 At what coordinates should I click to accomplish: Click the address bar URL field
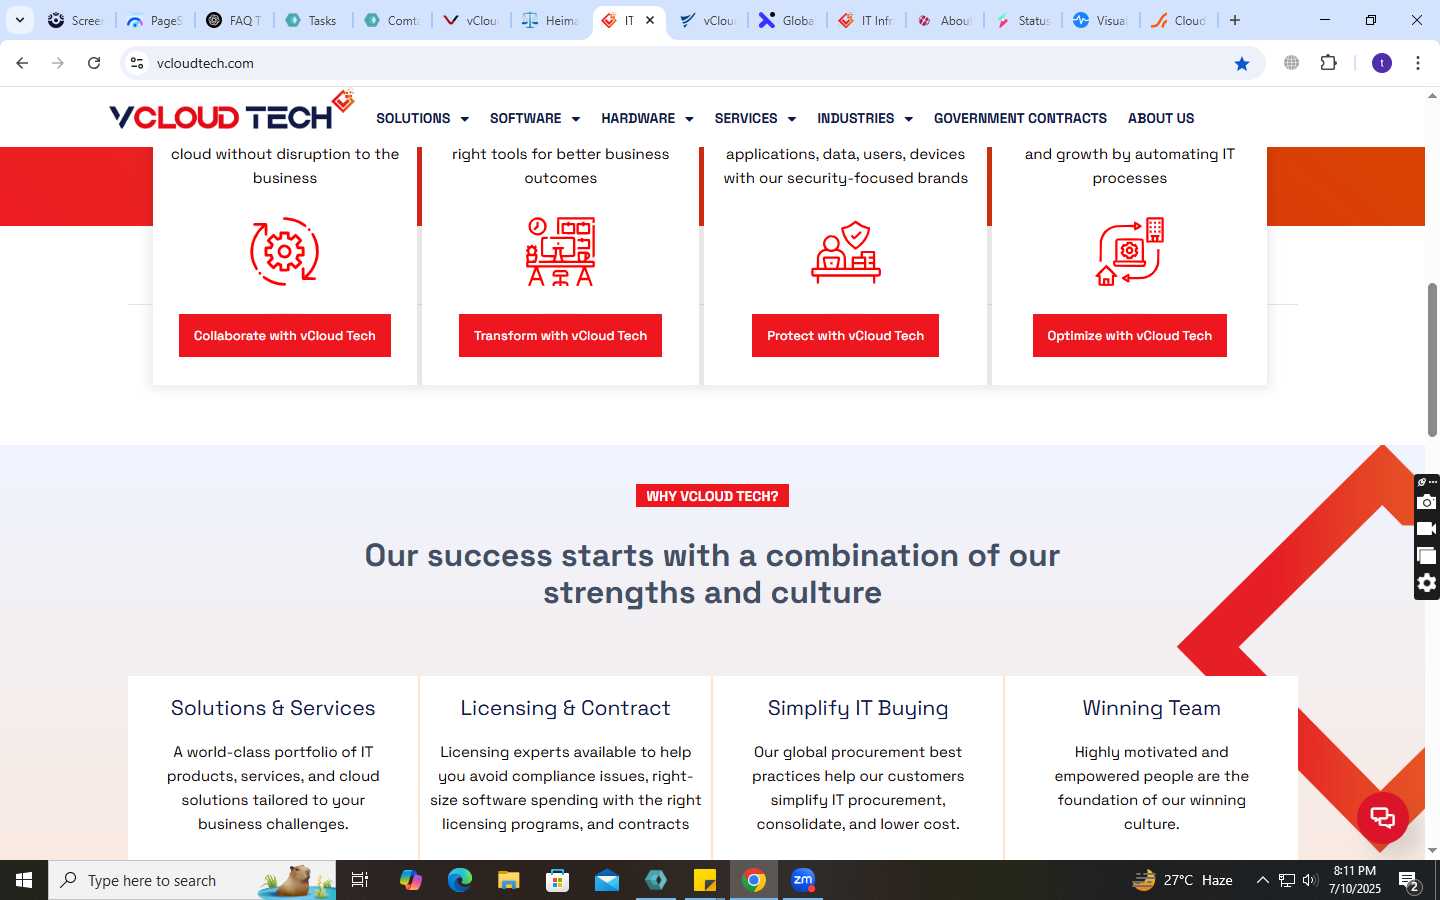[690, 63]
